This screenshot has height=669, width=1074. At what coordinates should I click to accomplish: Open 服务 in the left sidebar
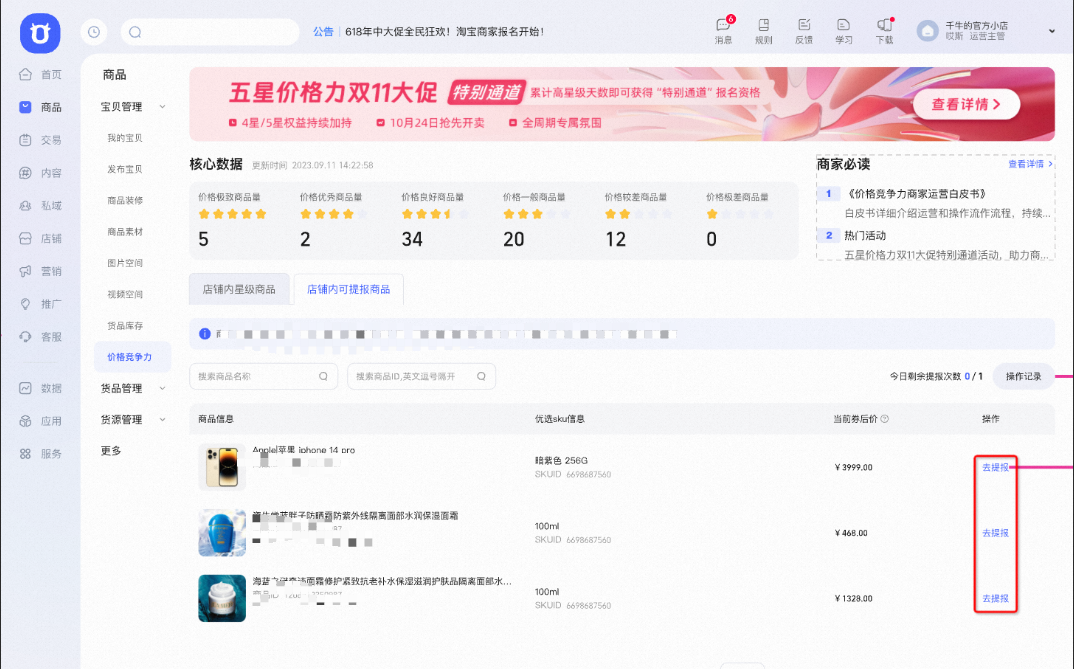pyautogui.click(x=41, y=454)
